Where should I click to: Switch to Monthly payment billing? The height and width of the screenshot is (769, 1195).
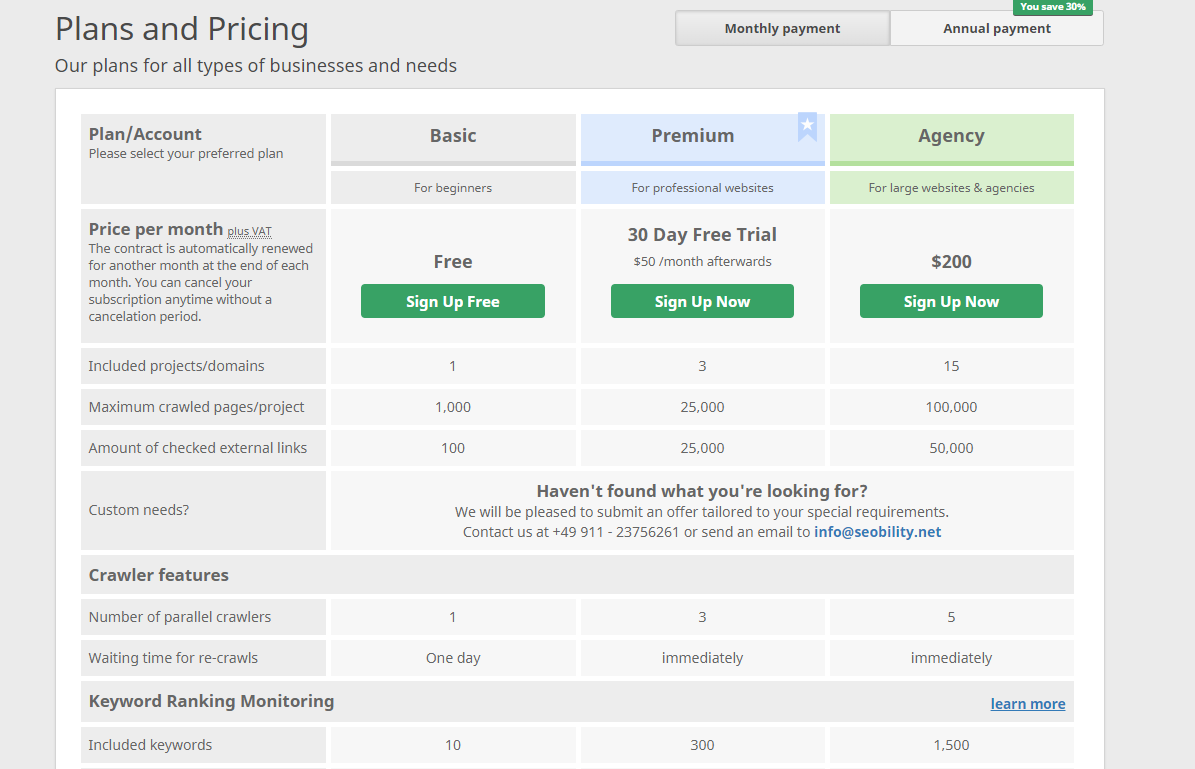point(782,28)
